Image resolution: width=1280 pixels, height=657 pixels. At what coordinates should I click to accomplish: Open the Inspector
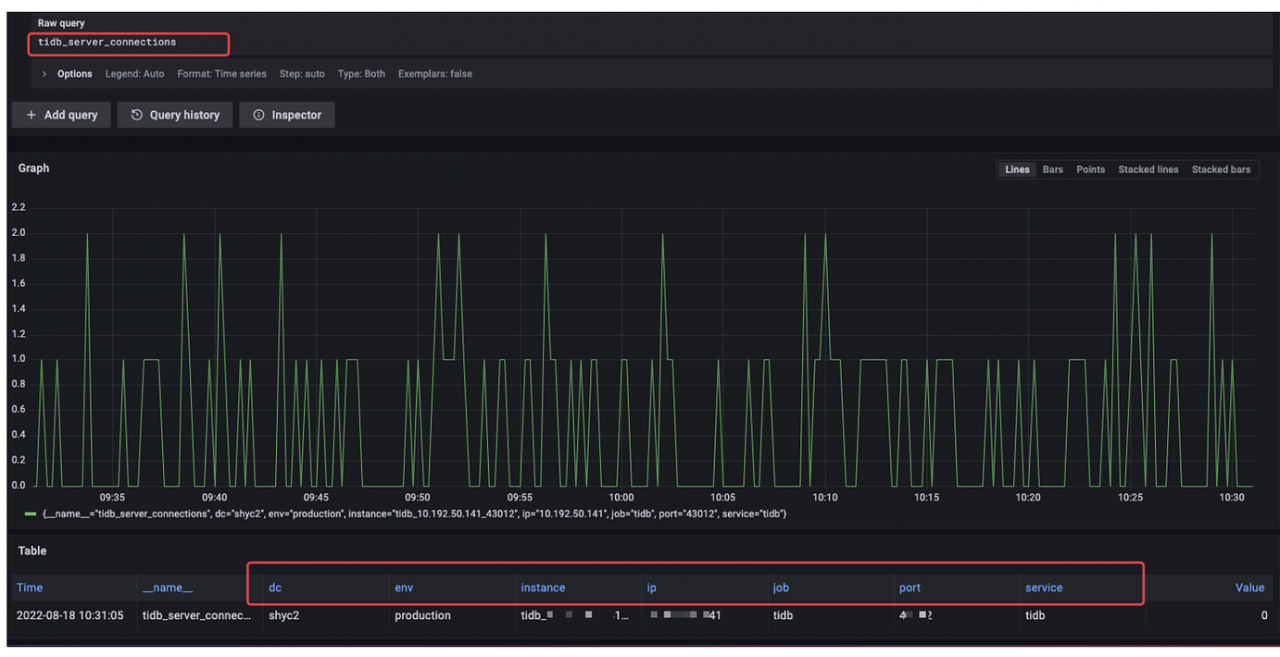(287, 115)
